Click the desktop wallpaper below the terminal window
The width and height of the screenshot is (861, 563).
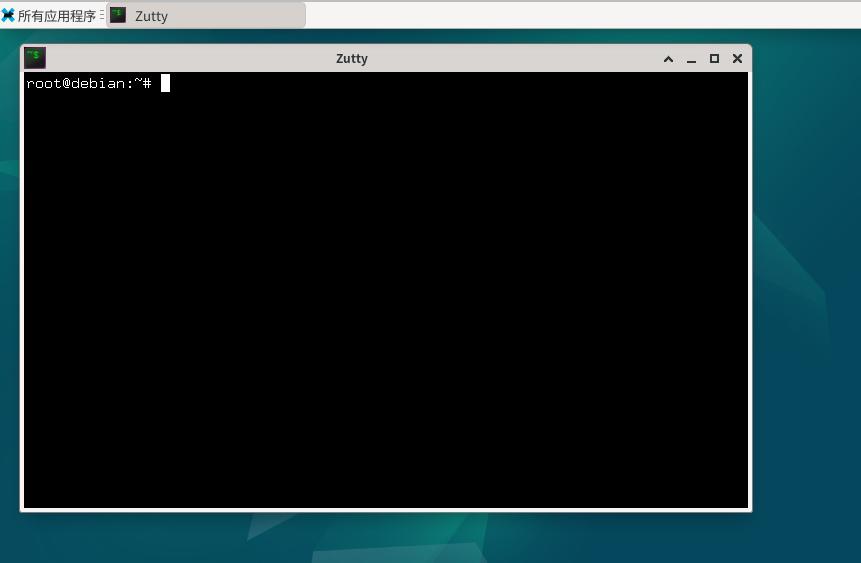coord(384,538)
